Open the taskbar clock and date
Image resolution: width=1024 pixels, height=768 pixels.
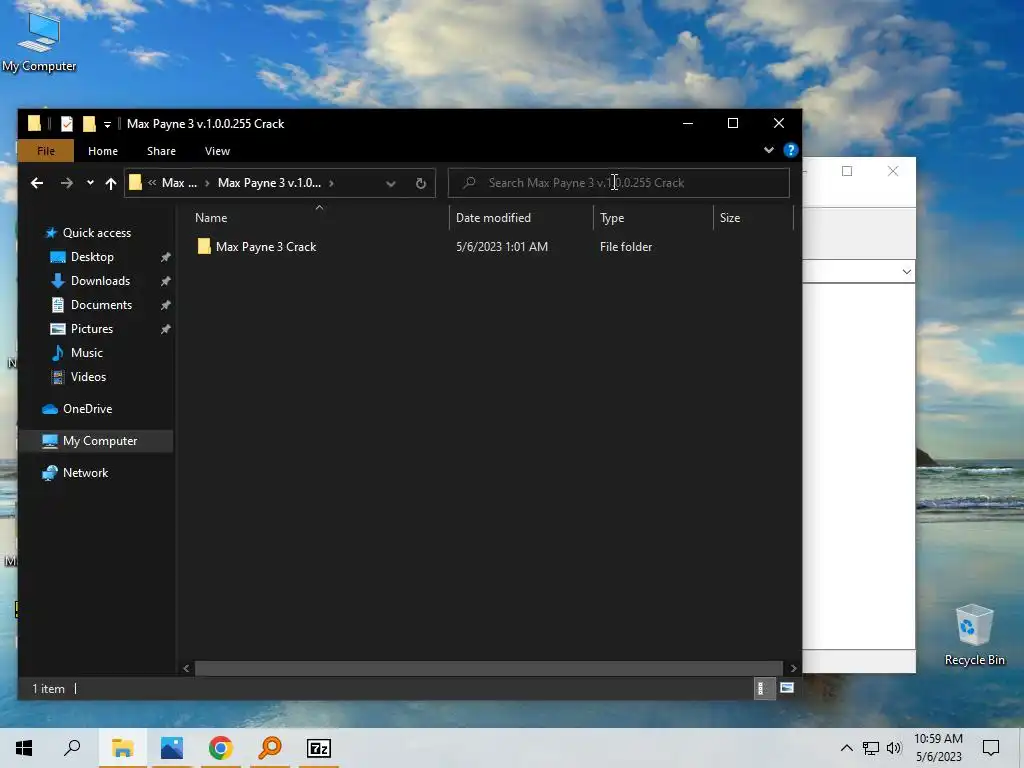point(938,748)
